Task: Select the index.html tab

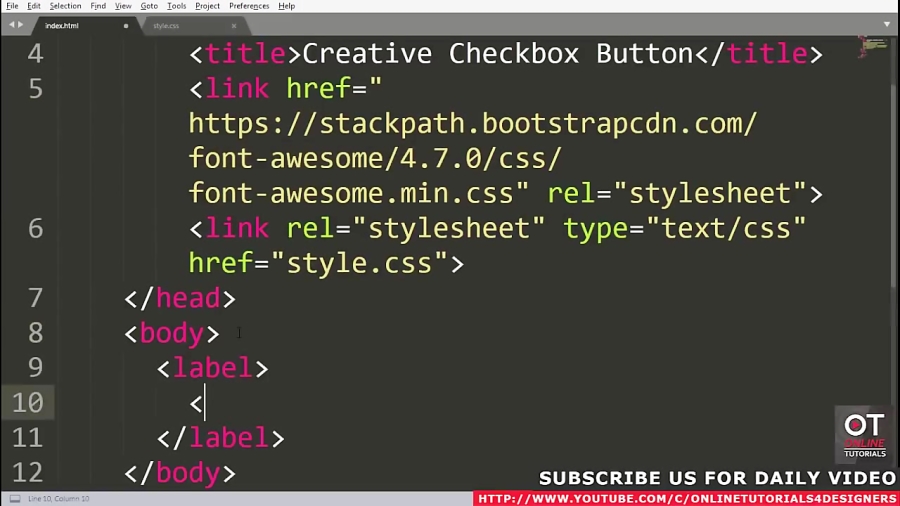Action: pos(62,26)
